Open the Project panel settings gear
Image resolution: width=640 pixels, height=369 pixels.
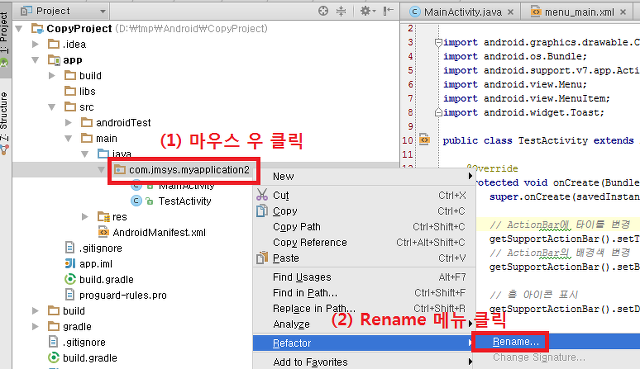click(368, 11)
